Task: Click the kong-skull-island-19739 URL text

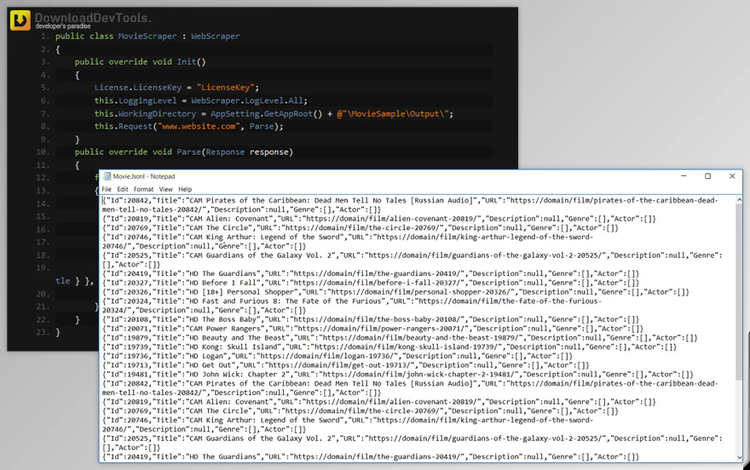Action: coord(406,347)
